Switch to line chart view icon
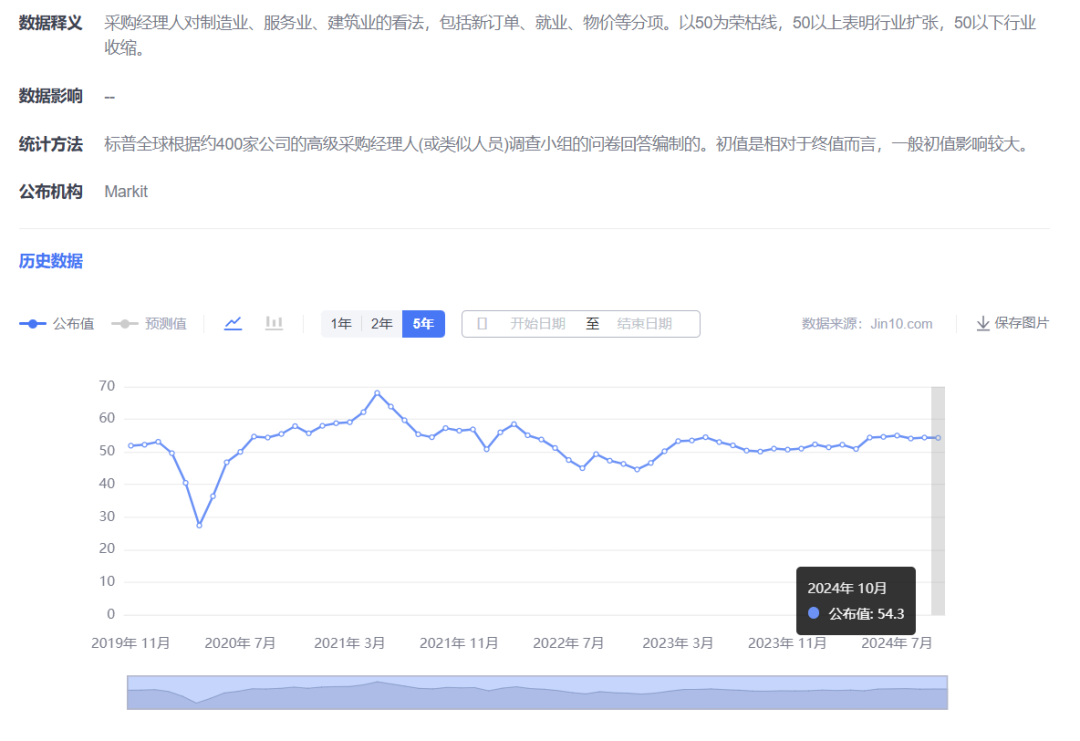 [x=233, y=323]
